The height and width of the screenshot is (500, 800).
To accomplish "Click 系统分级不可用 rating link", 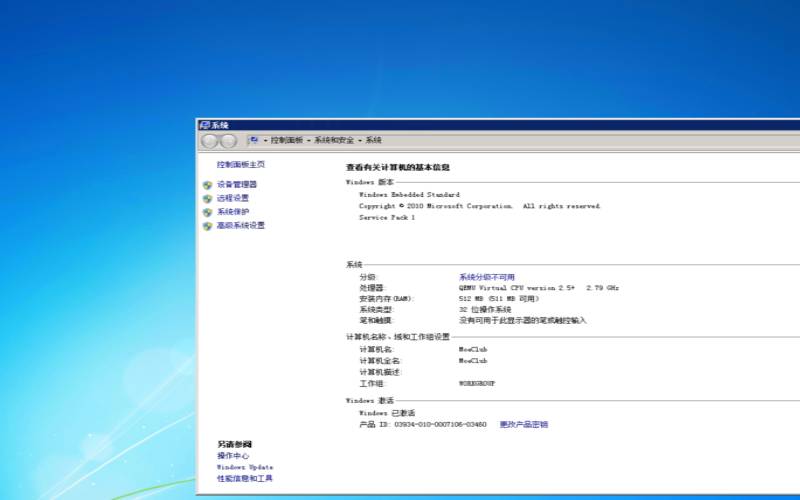I will click(487, 277).
